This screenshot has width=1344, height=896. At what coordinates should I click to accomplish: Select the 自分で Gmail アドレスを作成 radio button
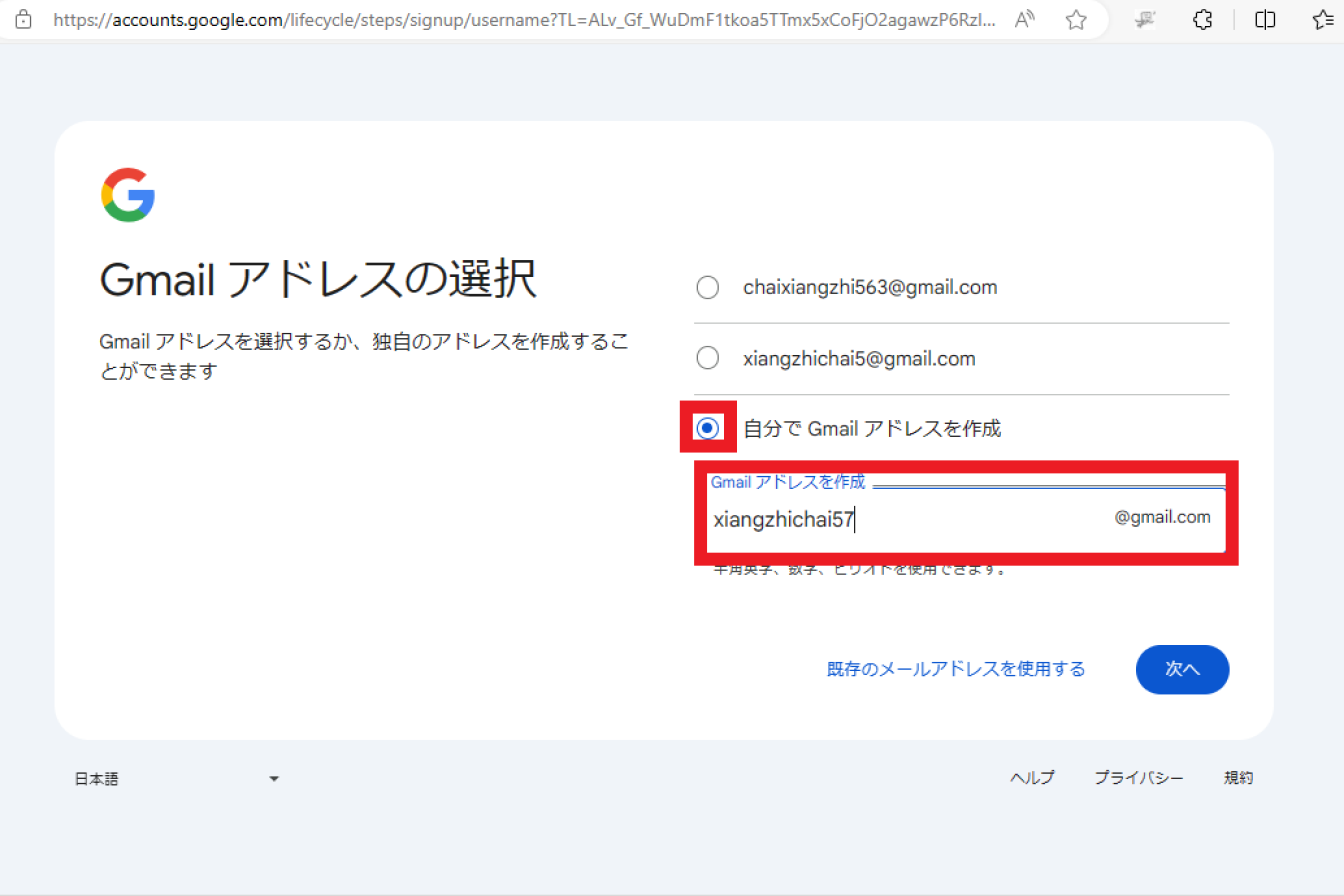708,428
